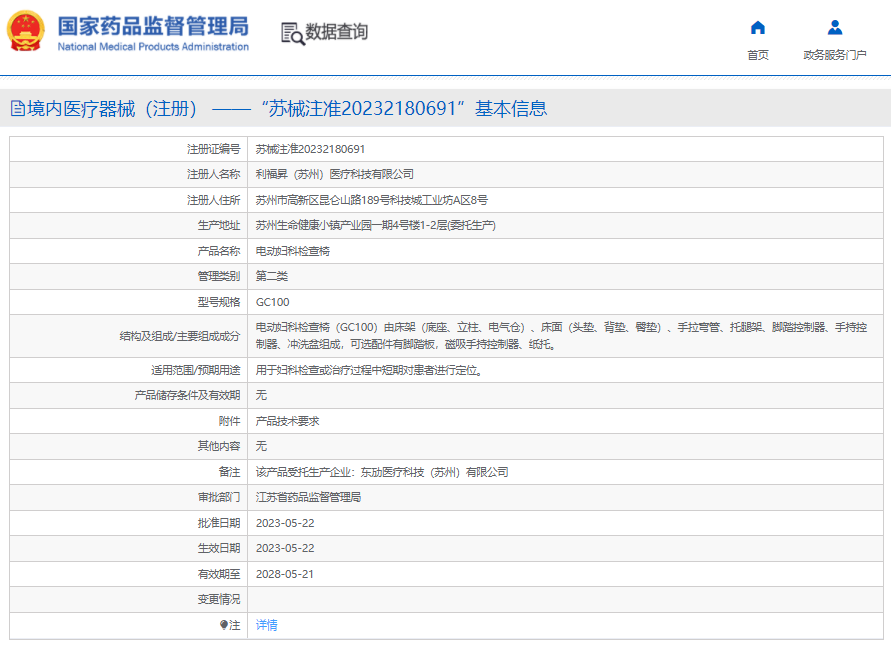
Task: Click the 其他内容 label
Action: [219, 446]
